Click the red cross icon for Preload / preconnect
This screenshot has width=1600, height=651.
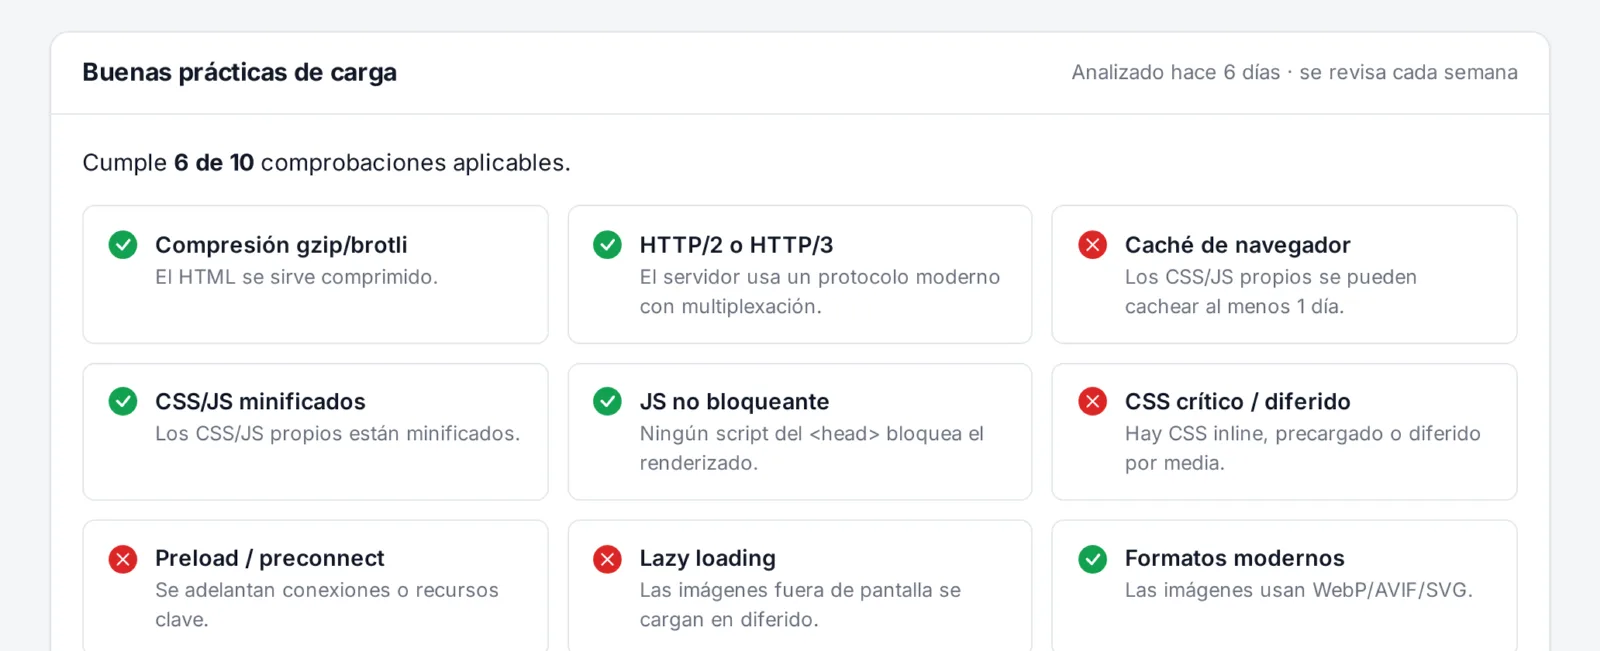[123, 558]
